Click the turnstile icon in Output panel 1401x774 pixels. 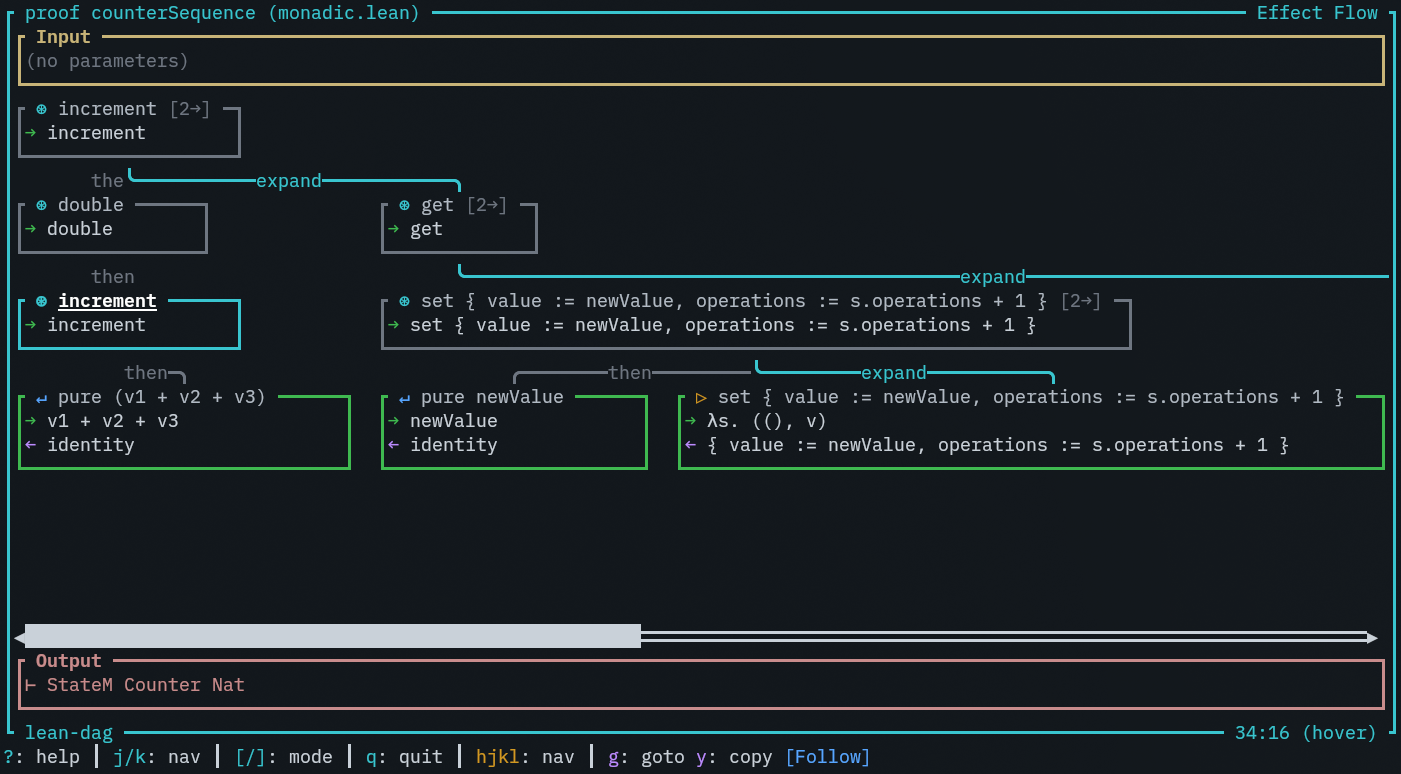[x=30, y=685]
